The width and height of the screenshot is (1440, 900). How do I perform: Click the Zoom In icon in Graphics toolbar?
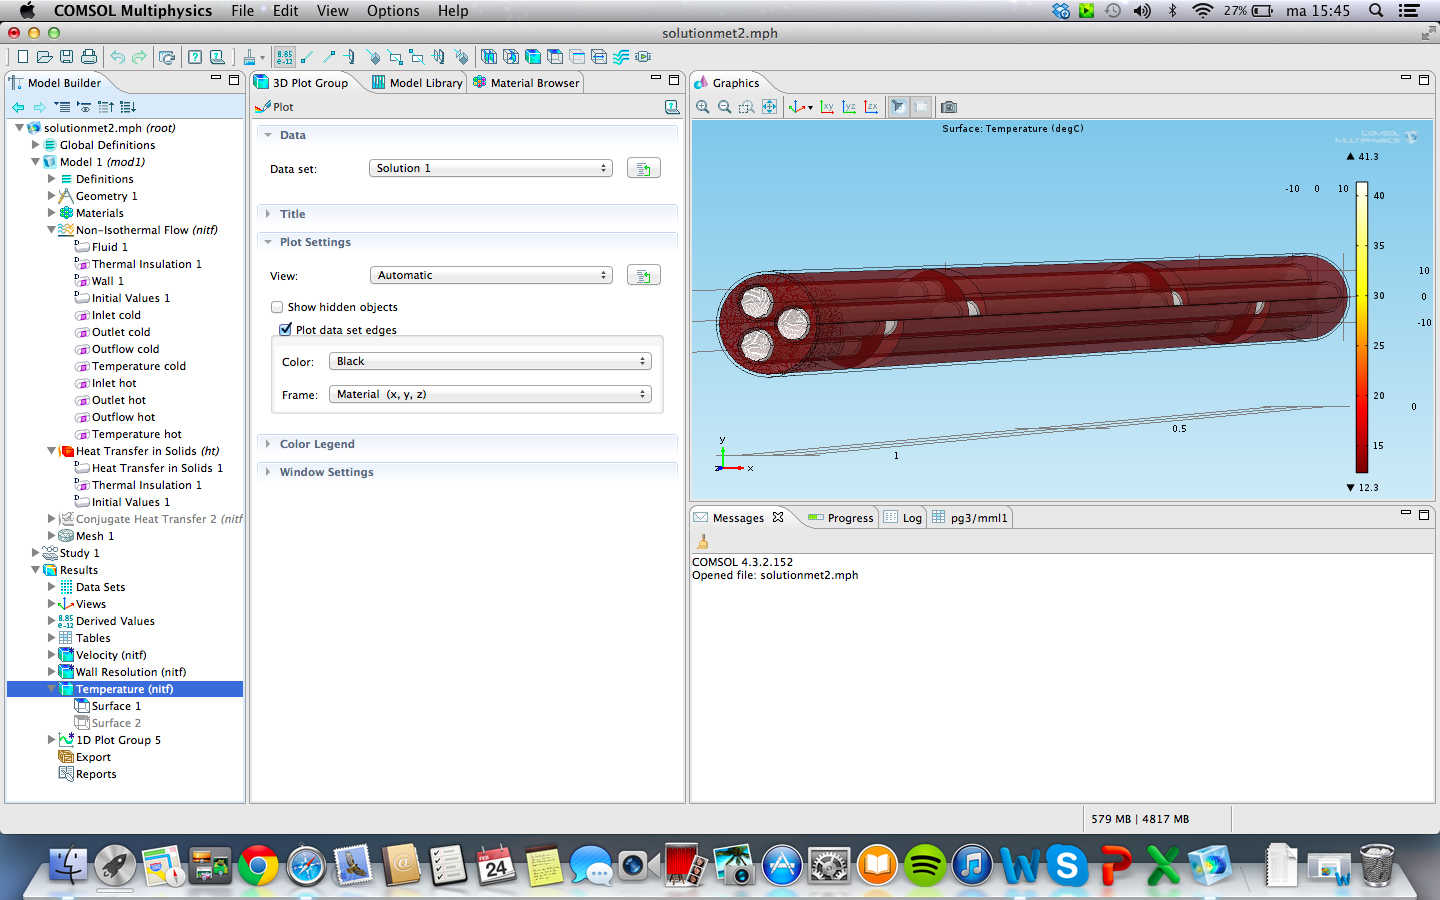point(703,107)
